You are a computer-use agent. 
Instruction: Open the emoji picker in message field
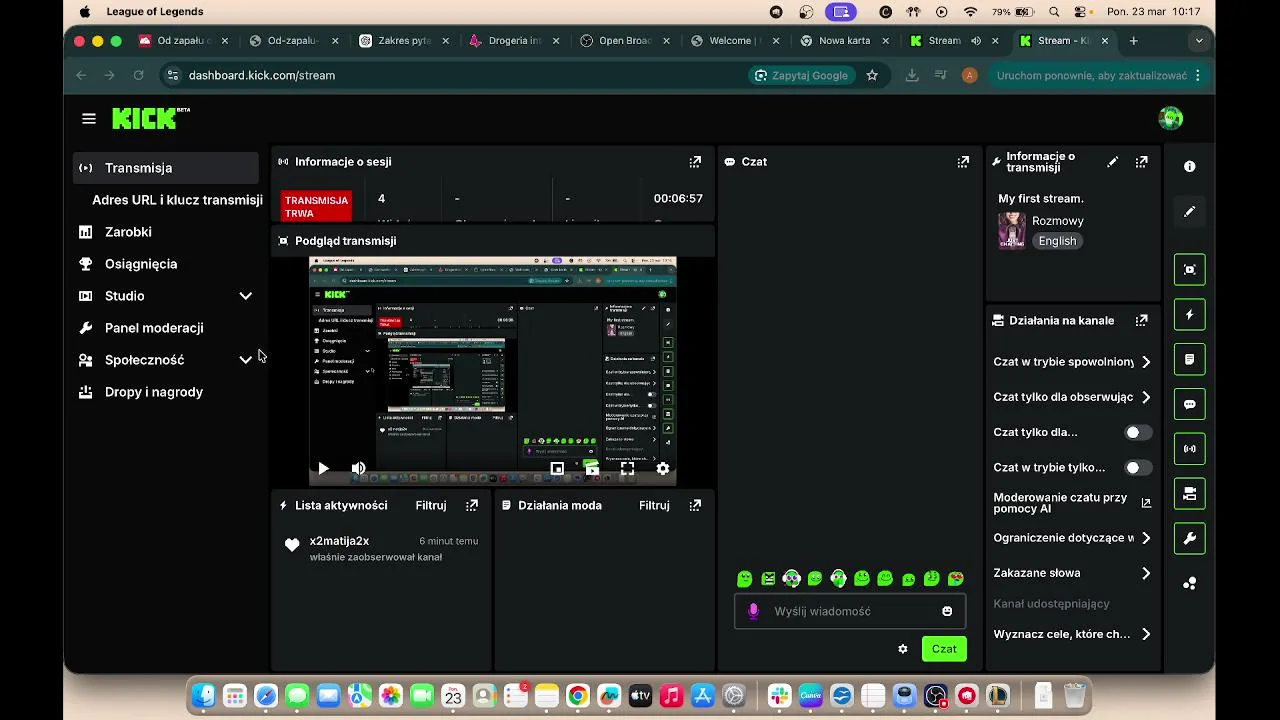point(947,611)
